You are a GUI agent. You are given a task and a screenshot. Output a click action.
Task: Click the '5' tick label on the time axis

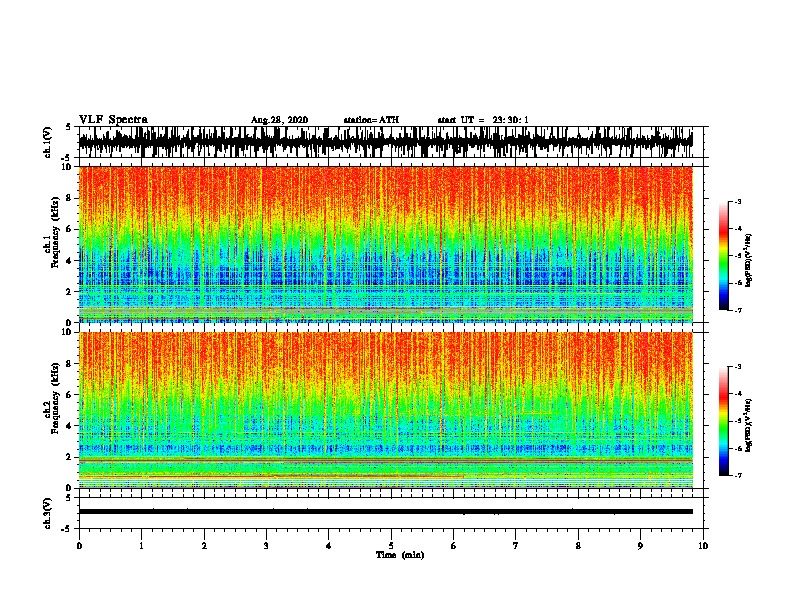coord(391,546)
